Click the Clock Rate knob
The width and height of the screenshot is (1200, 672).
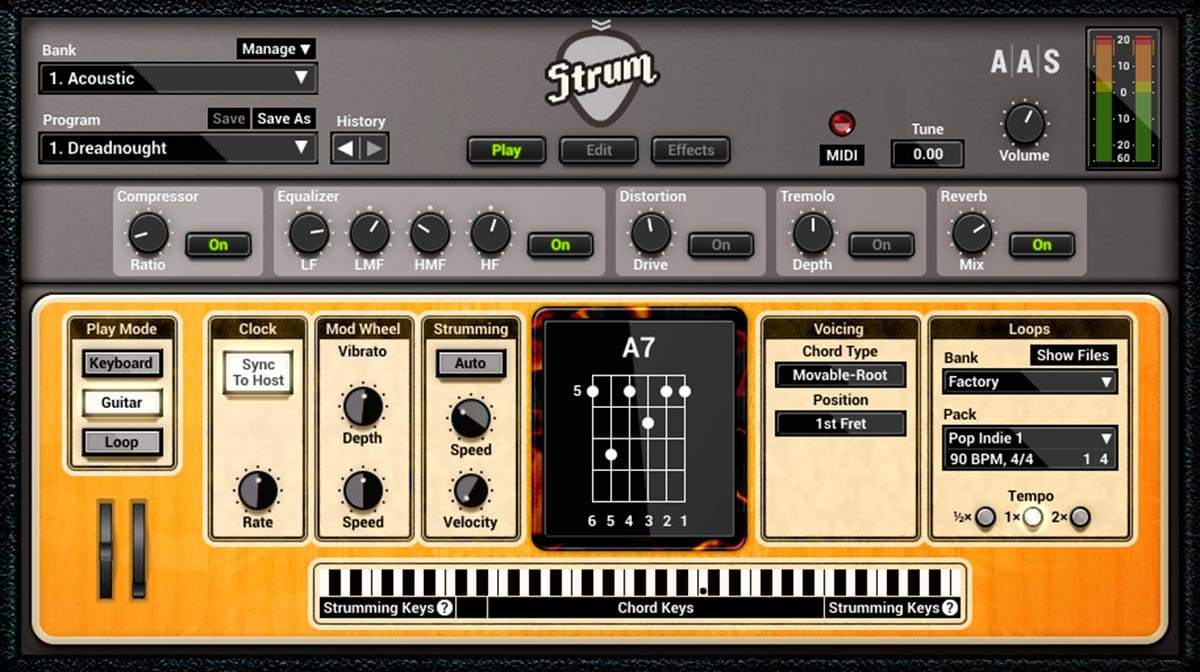257,491
